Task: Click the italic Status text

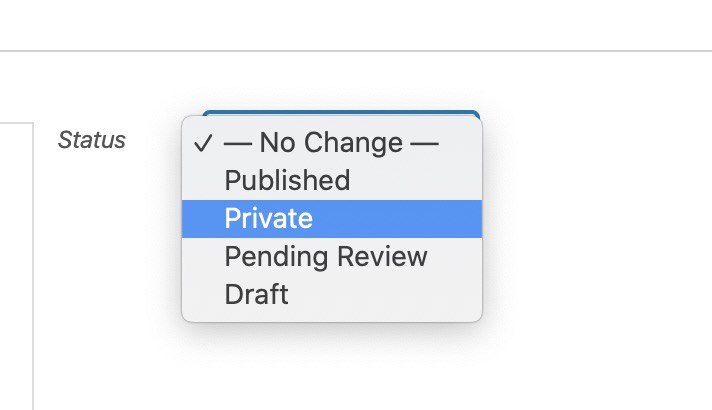Action: 92,140
